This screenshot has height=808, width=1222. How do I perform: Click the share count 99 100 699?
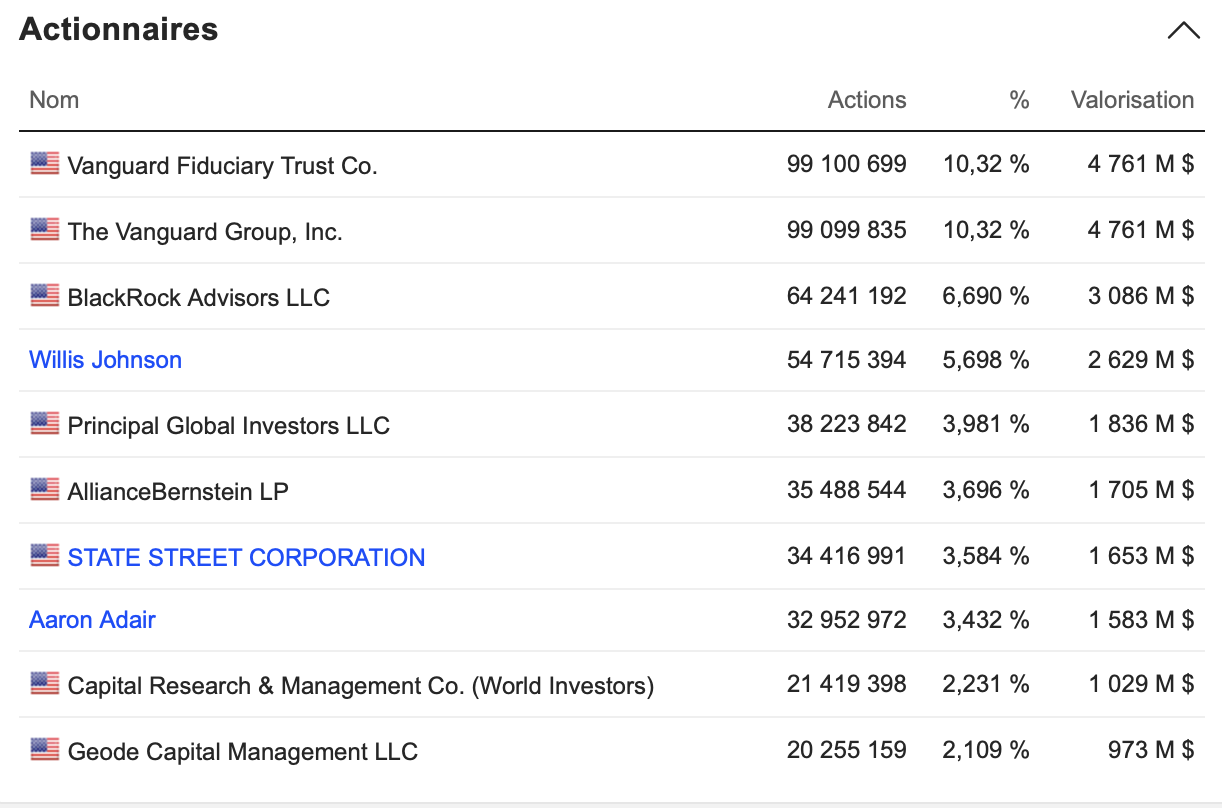[x=847, y=164]
